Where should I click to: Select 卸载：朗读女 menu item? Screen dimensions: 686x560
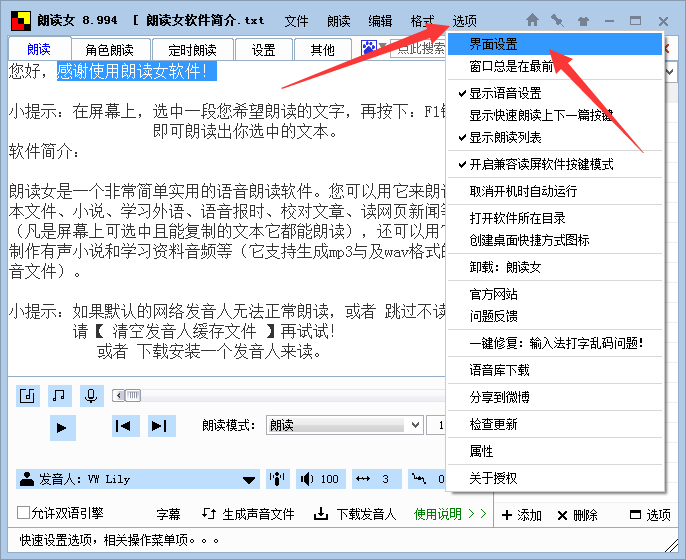tap(555, 267)
